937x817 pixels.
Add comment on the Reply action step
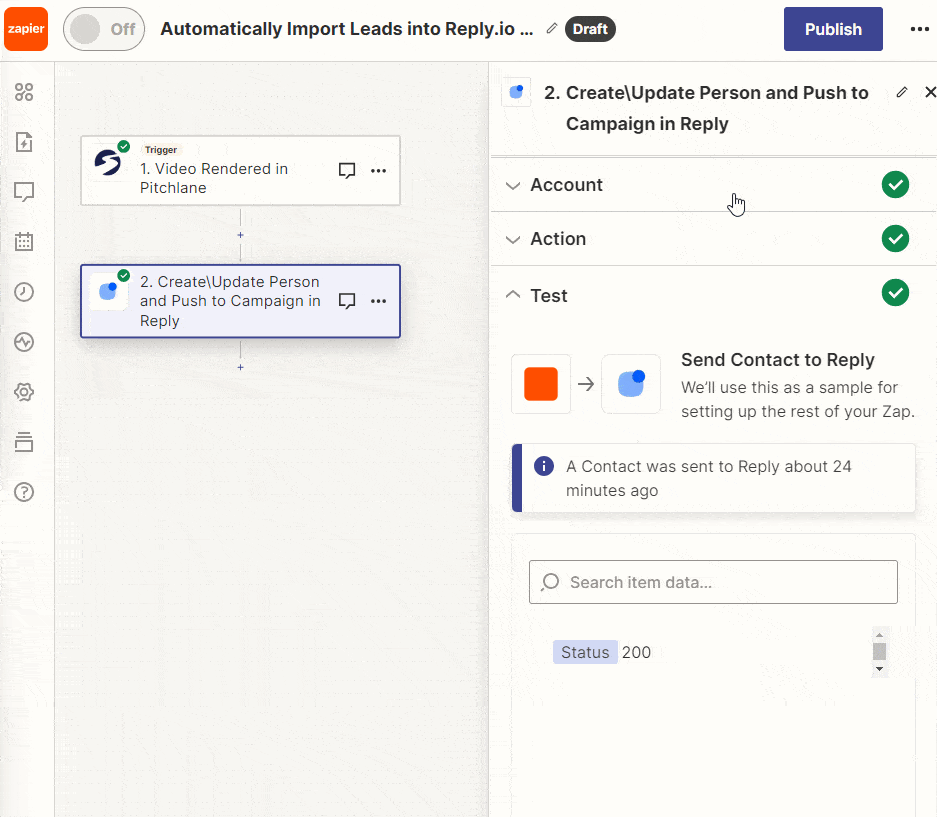point(347,301)
